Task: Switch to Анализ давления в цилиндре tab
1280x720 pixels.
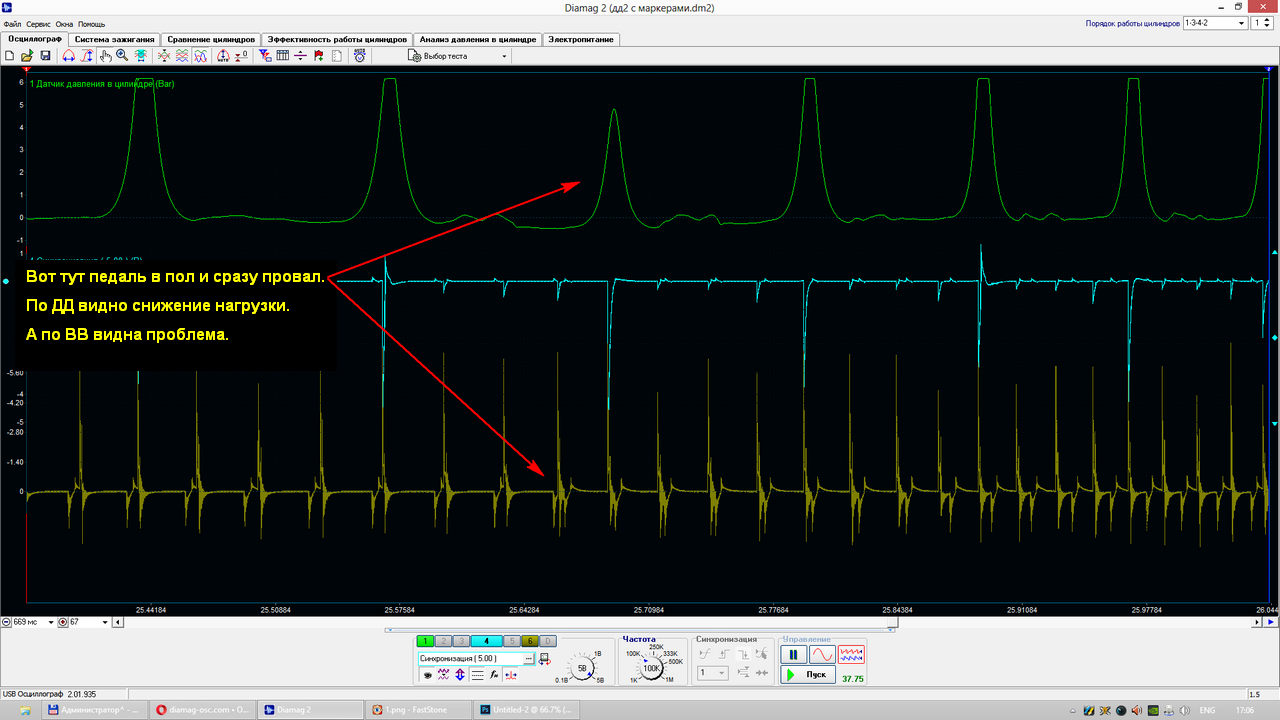Action: point(476,39)
